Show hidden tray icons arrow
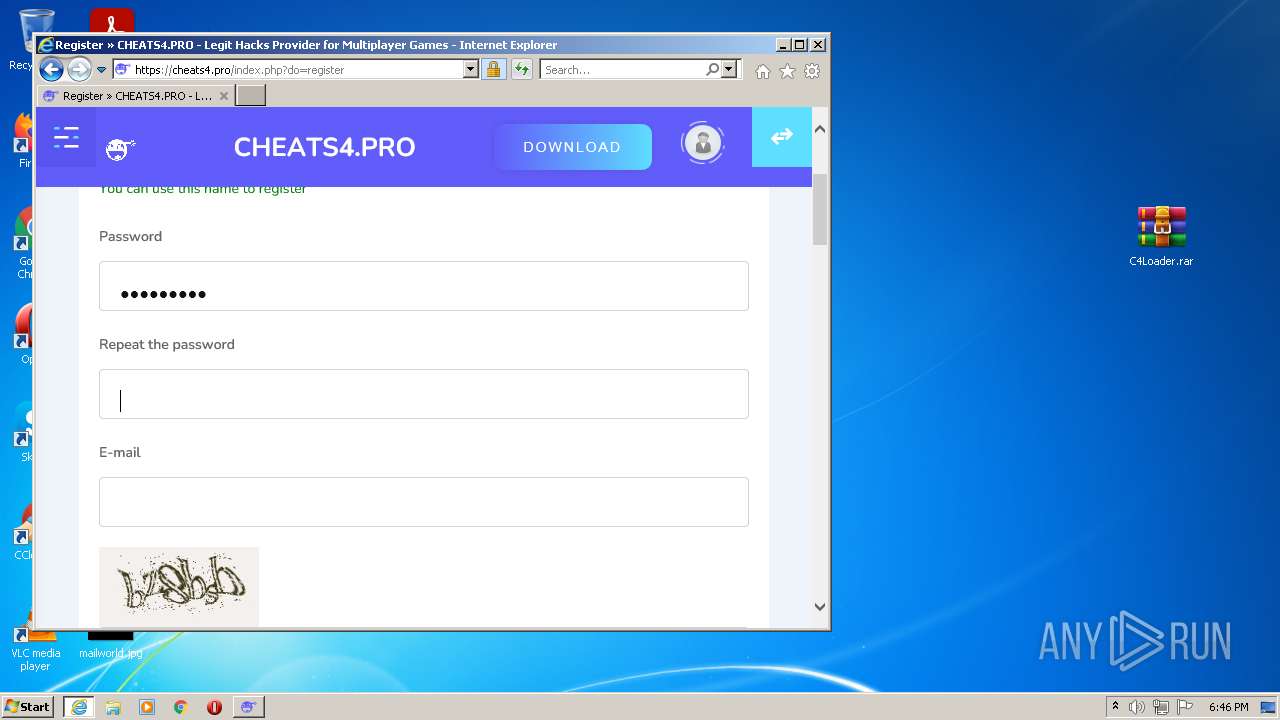Viewport: 1280px width, 720px height. pyautogui.click(x=1115, y=707)
